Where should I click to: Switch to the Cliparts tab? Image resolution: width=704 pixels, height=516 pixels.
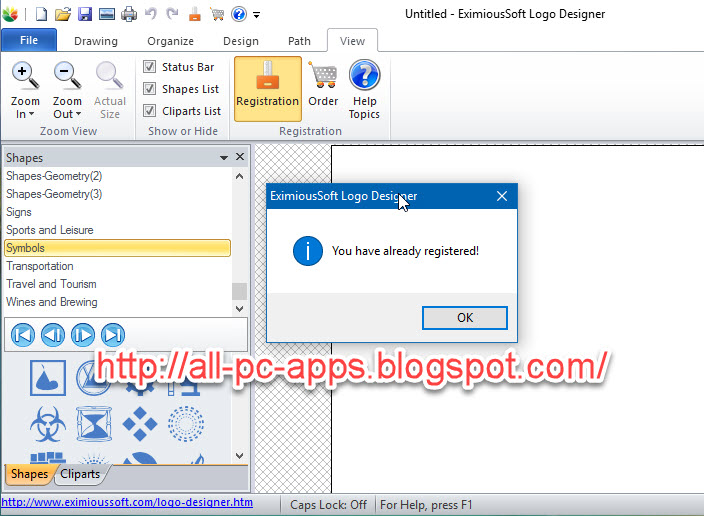[x=80, y=474]
